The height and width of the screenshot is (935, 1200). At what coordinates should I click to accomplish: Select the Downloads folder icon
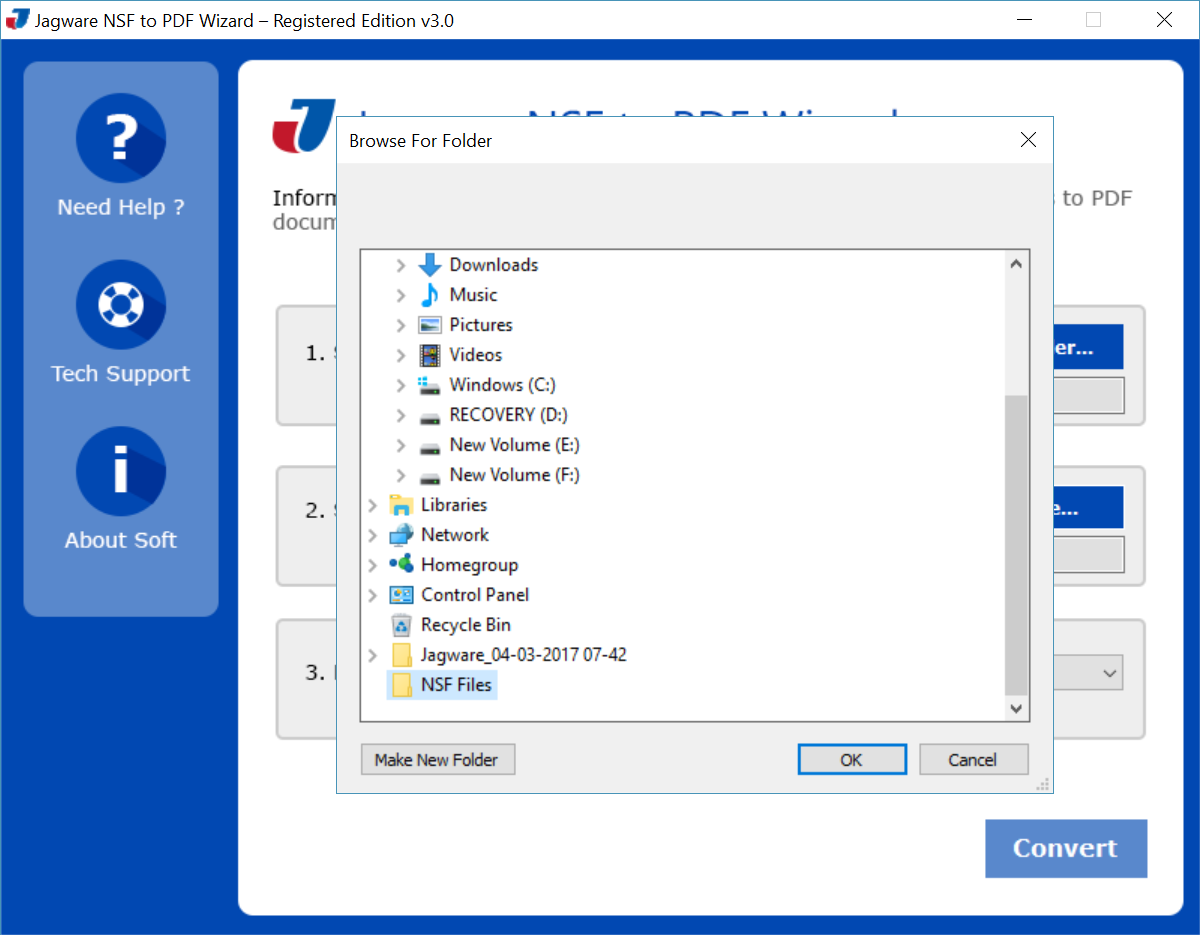coord(430,265)
